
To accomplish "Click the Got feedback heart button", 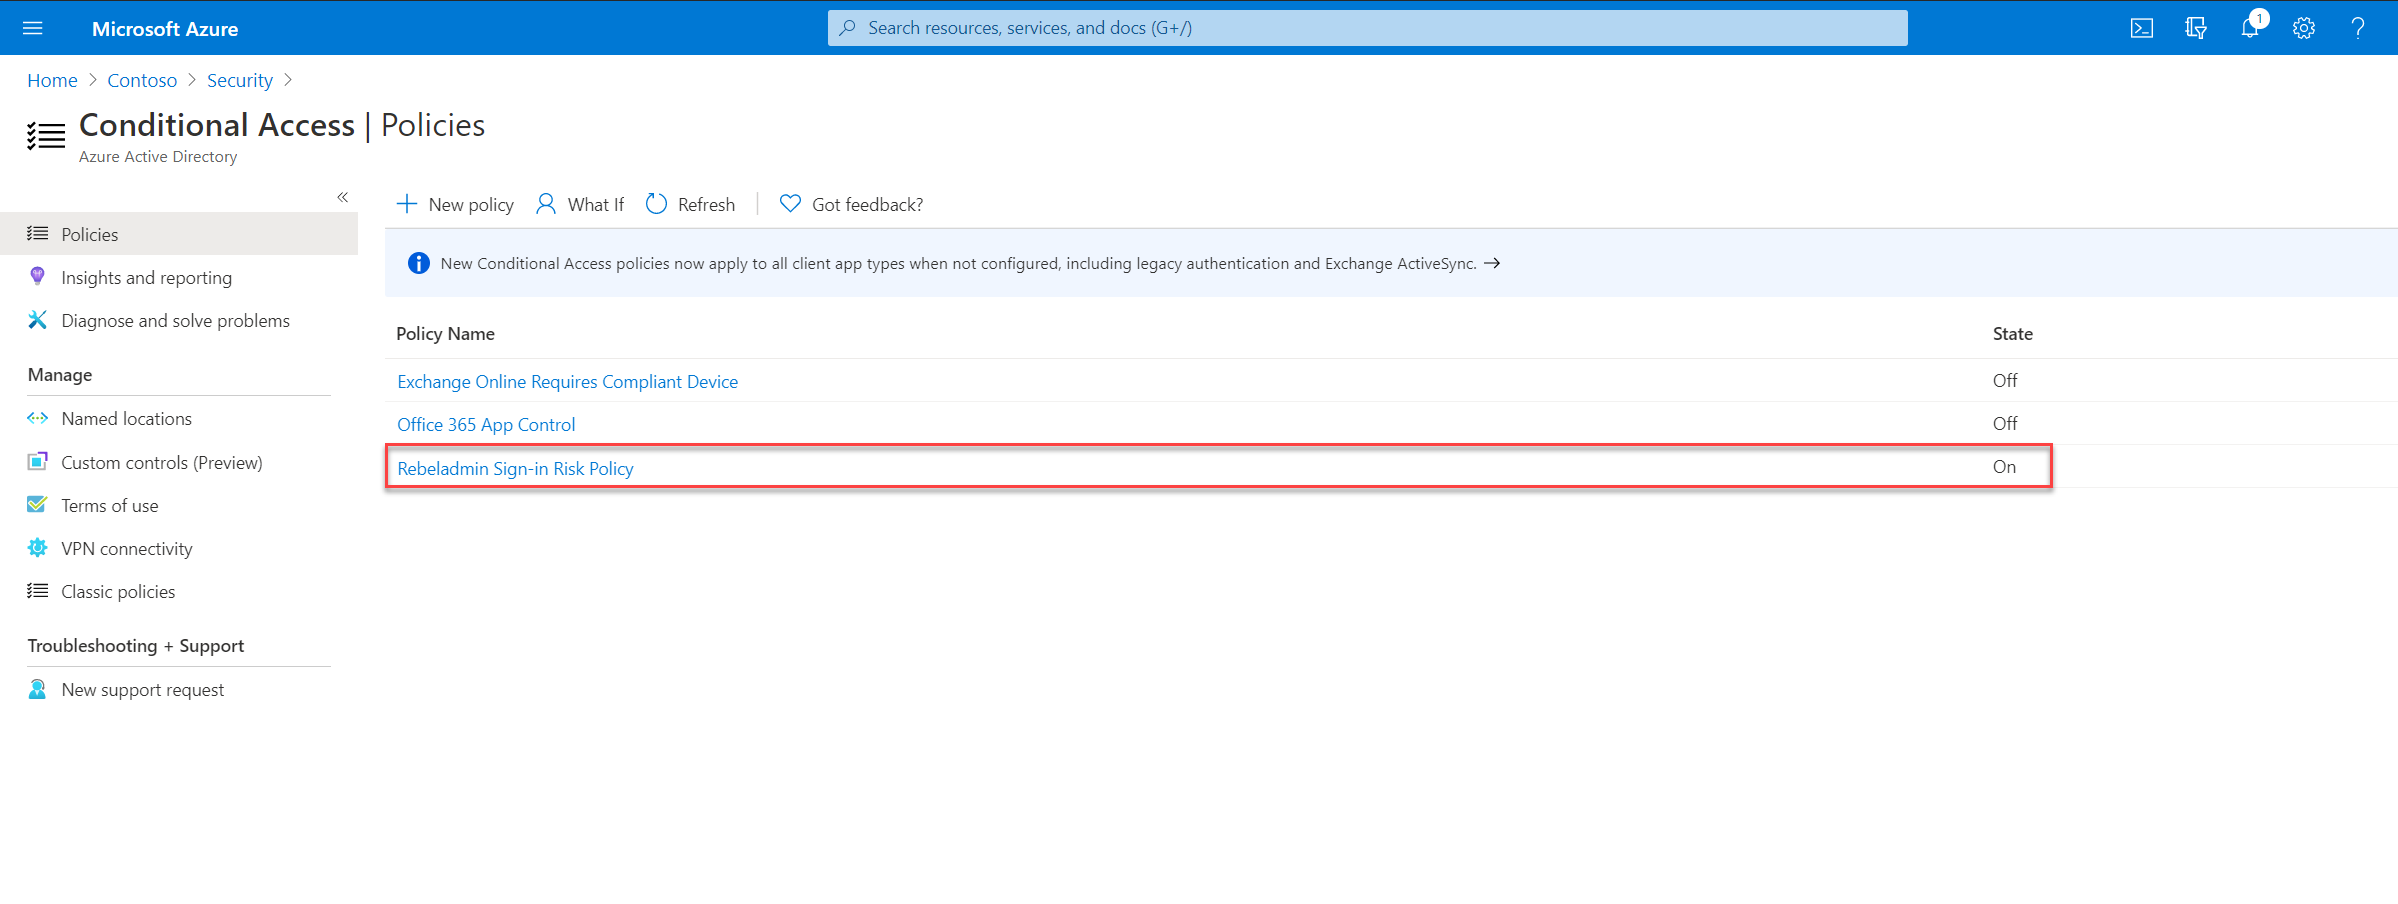I will pos(851,204).
